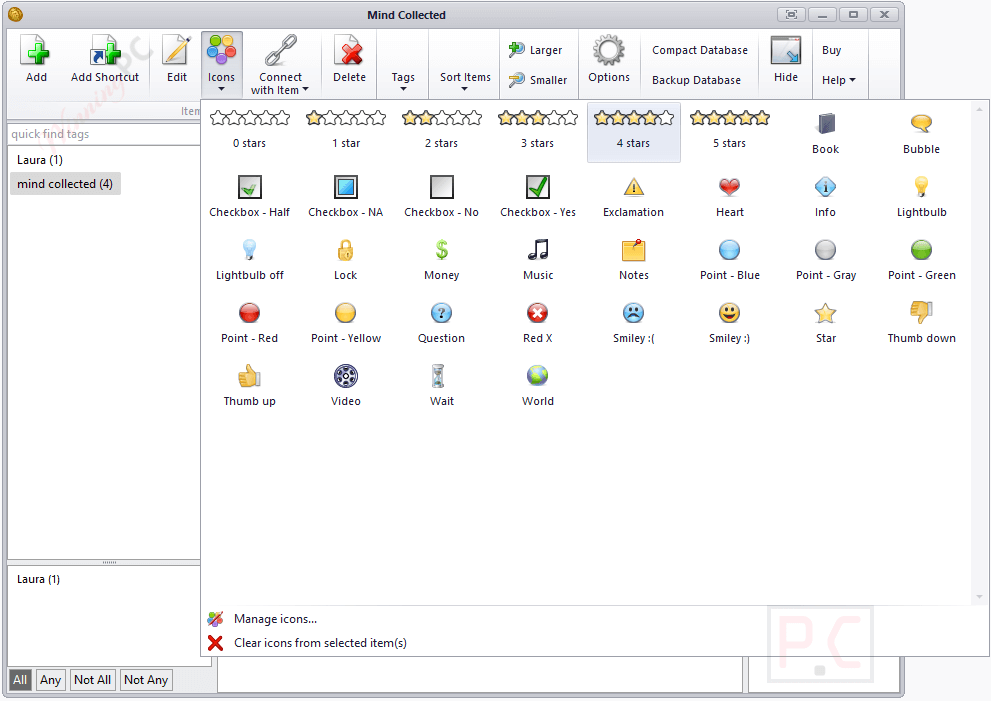Image resolution: width=991 pixels, height=701 pixels.
Task: Click the Delete toolbar button
Action: [x=350, y=59]
